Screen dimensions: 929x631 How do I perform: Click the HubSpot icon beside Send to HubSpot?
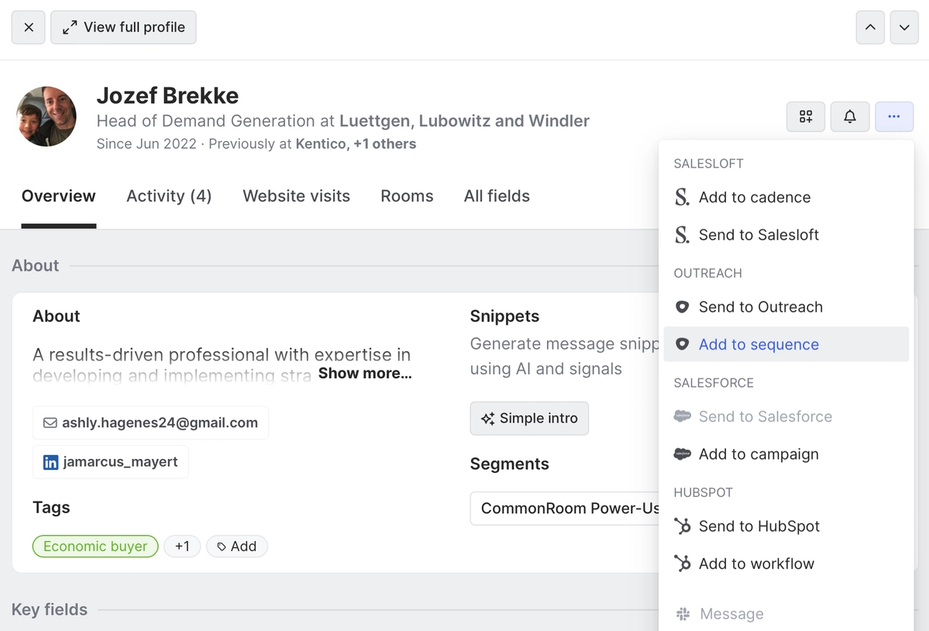[x=683, y=526]
